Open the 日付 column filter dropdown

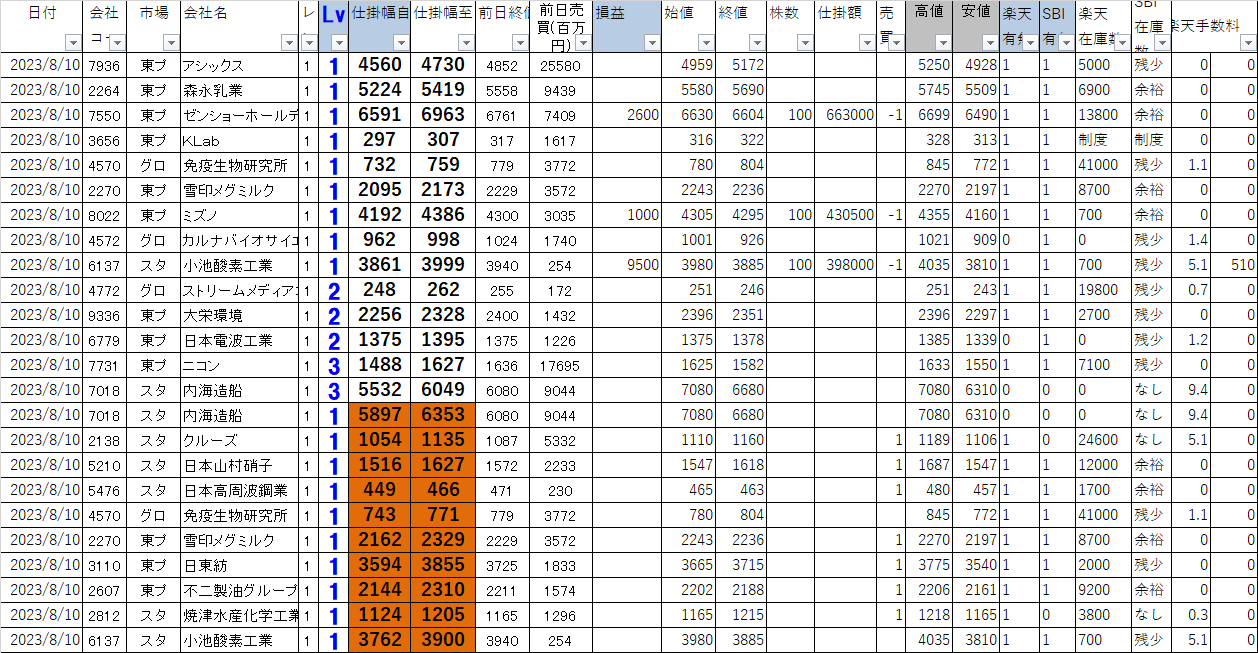click(x=72, y=43)
